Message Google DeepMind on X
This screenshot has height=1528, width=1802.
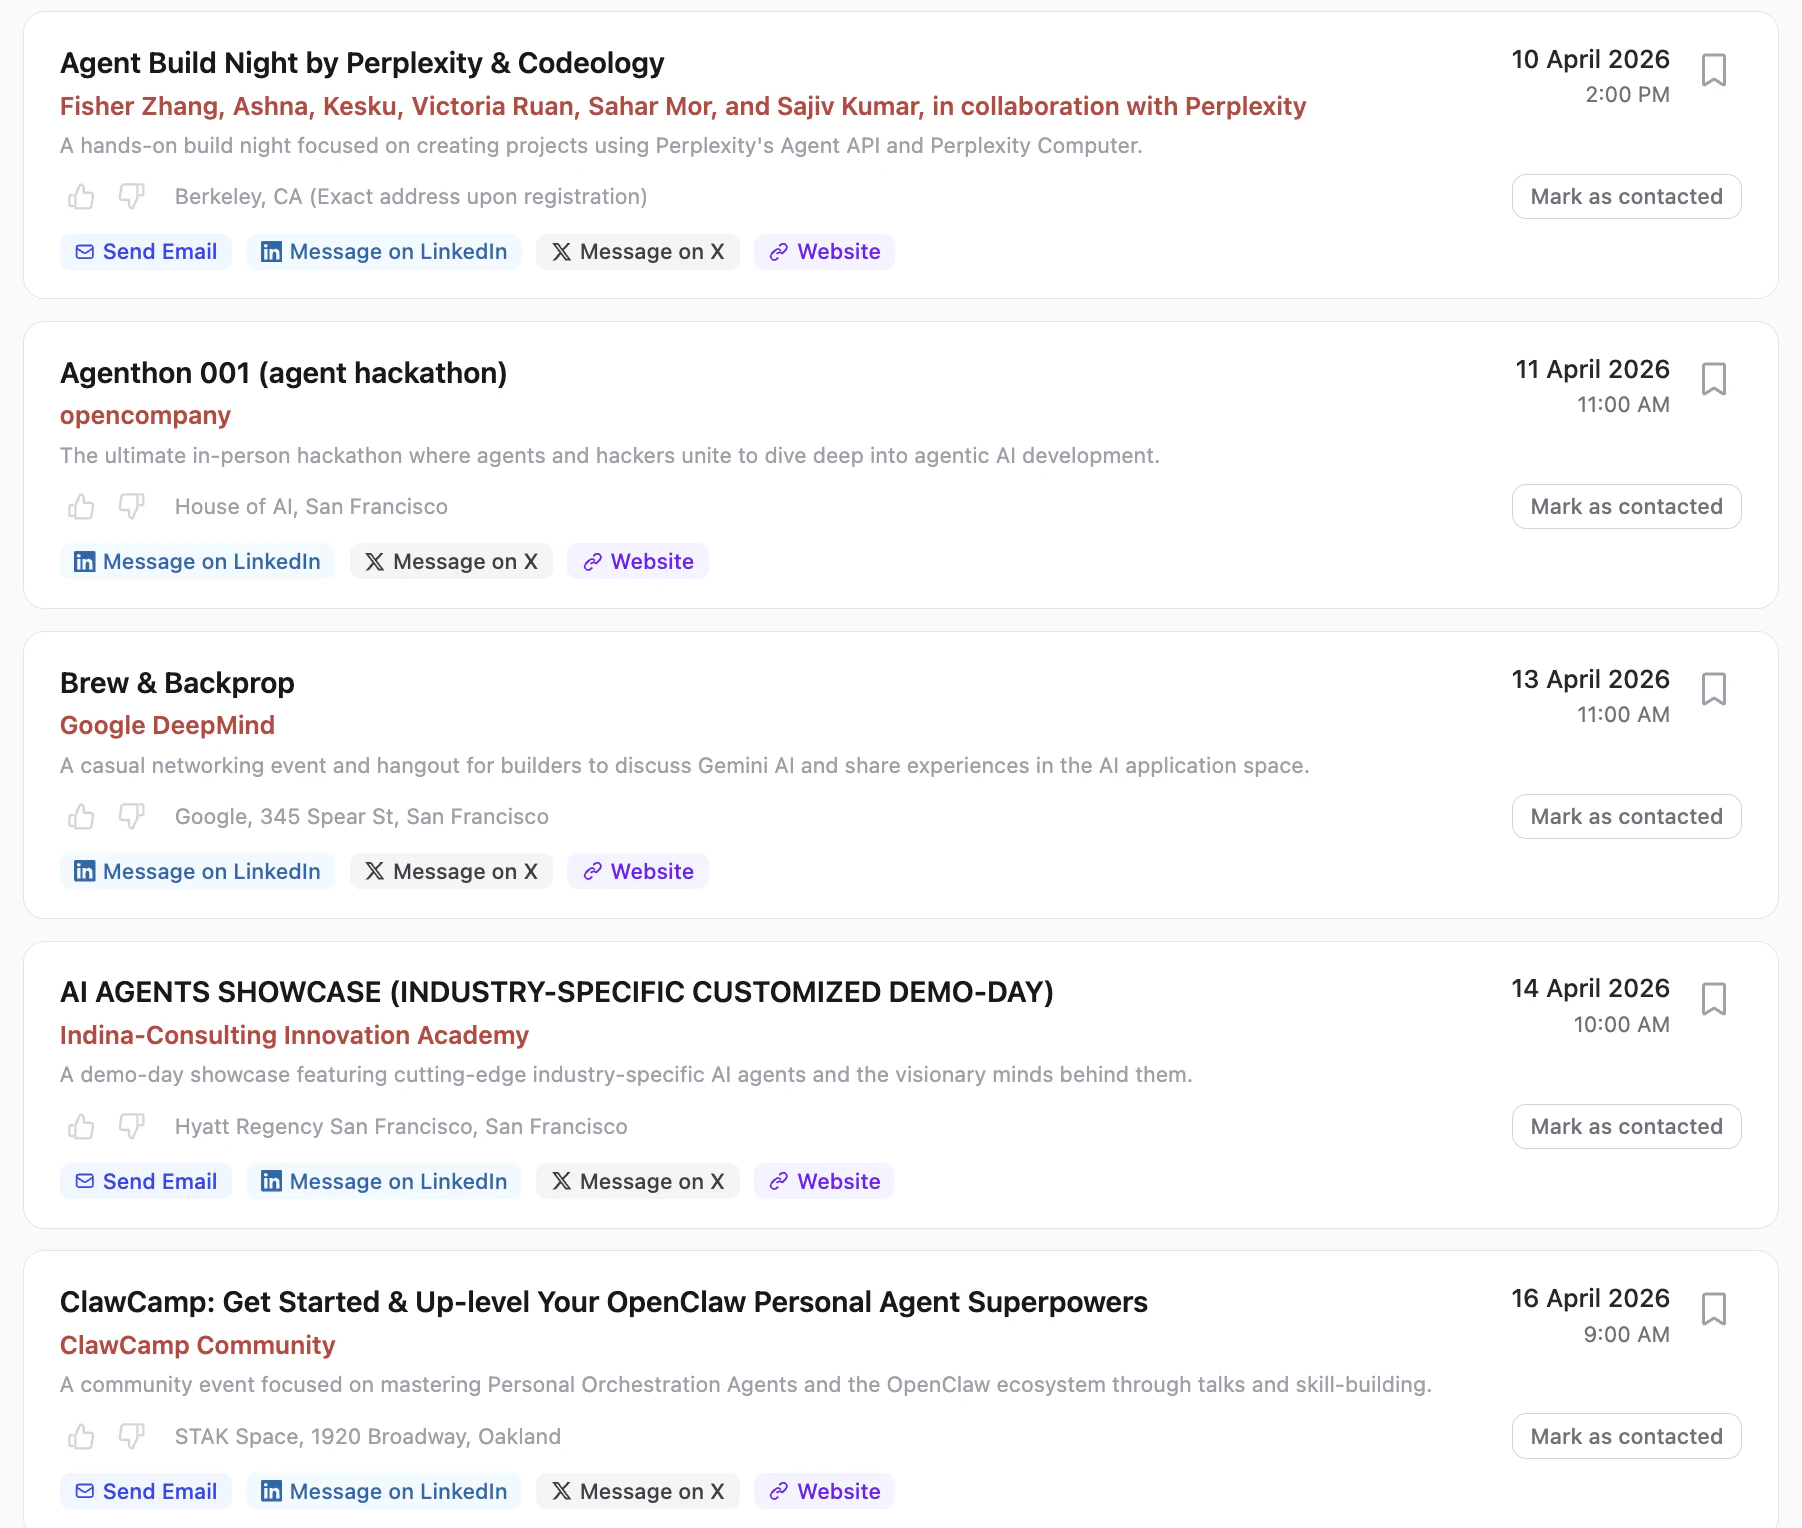click(451, 871)
